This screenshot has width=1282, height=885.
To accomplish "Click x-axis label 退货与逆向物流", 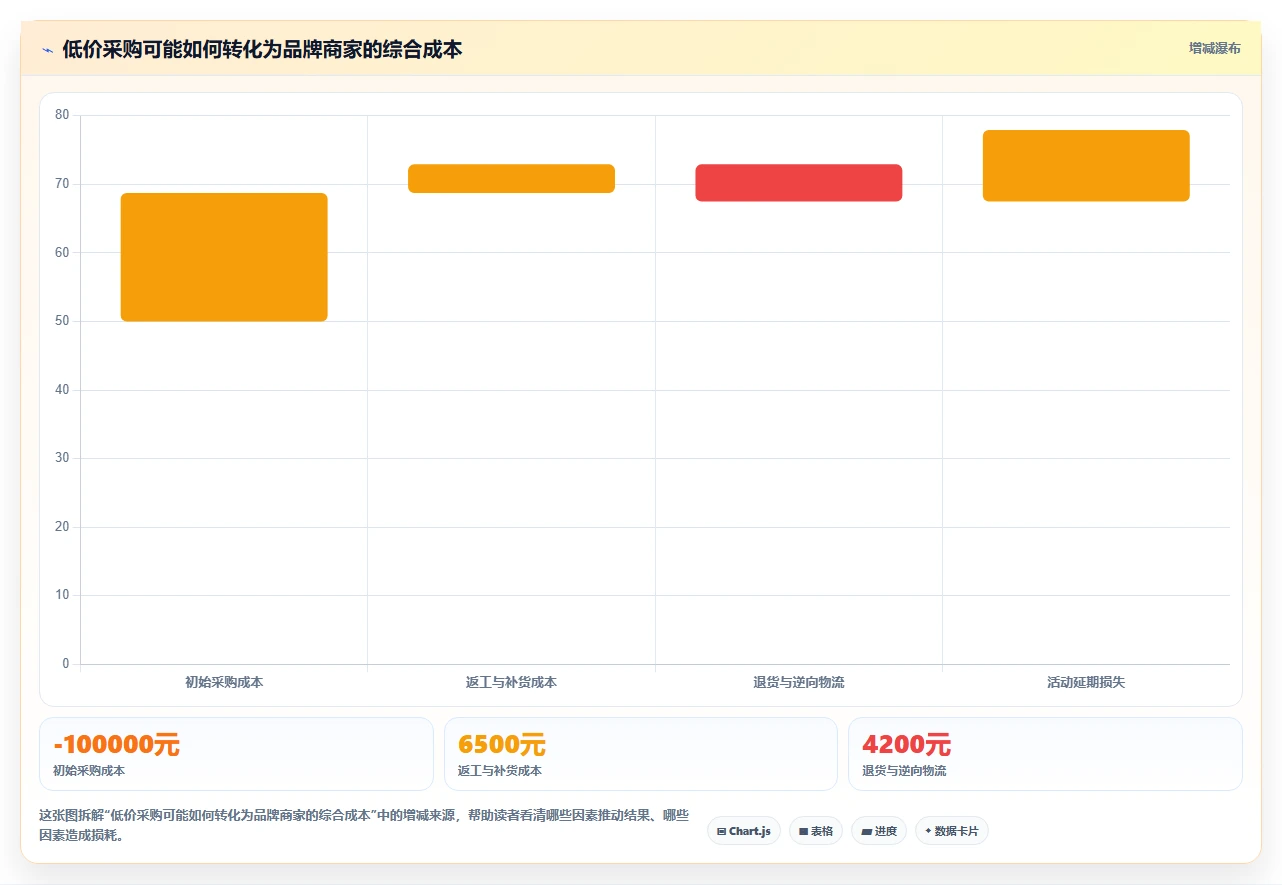I will point(799,682).
